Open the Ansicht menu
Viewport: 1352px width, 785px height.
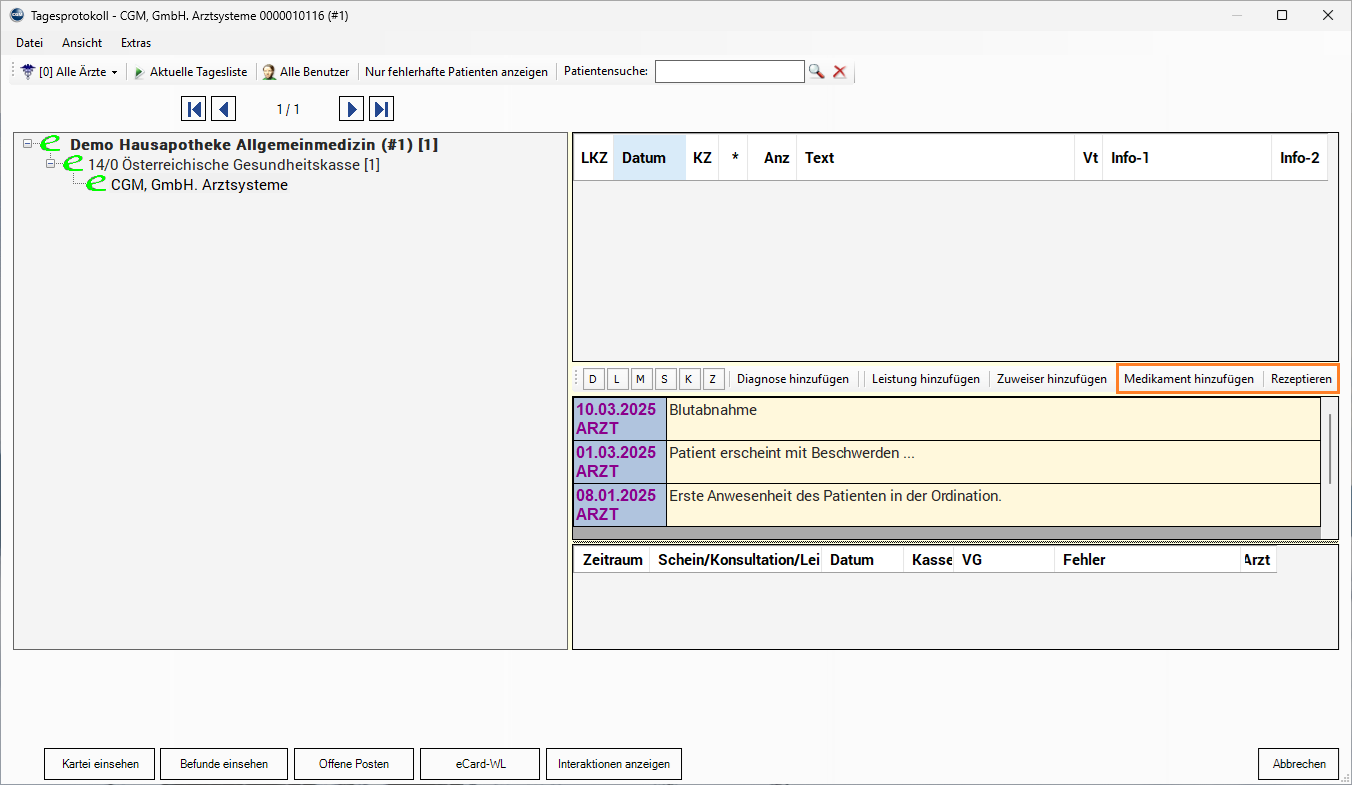point(82,43)
